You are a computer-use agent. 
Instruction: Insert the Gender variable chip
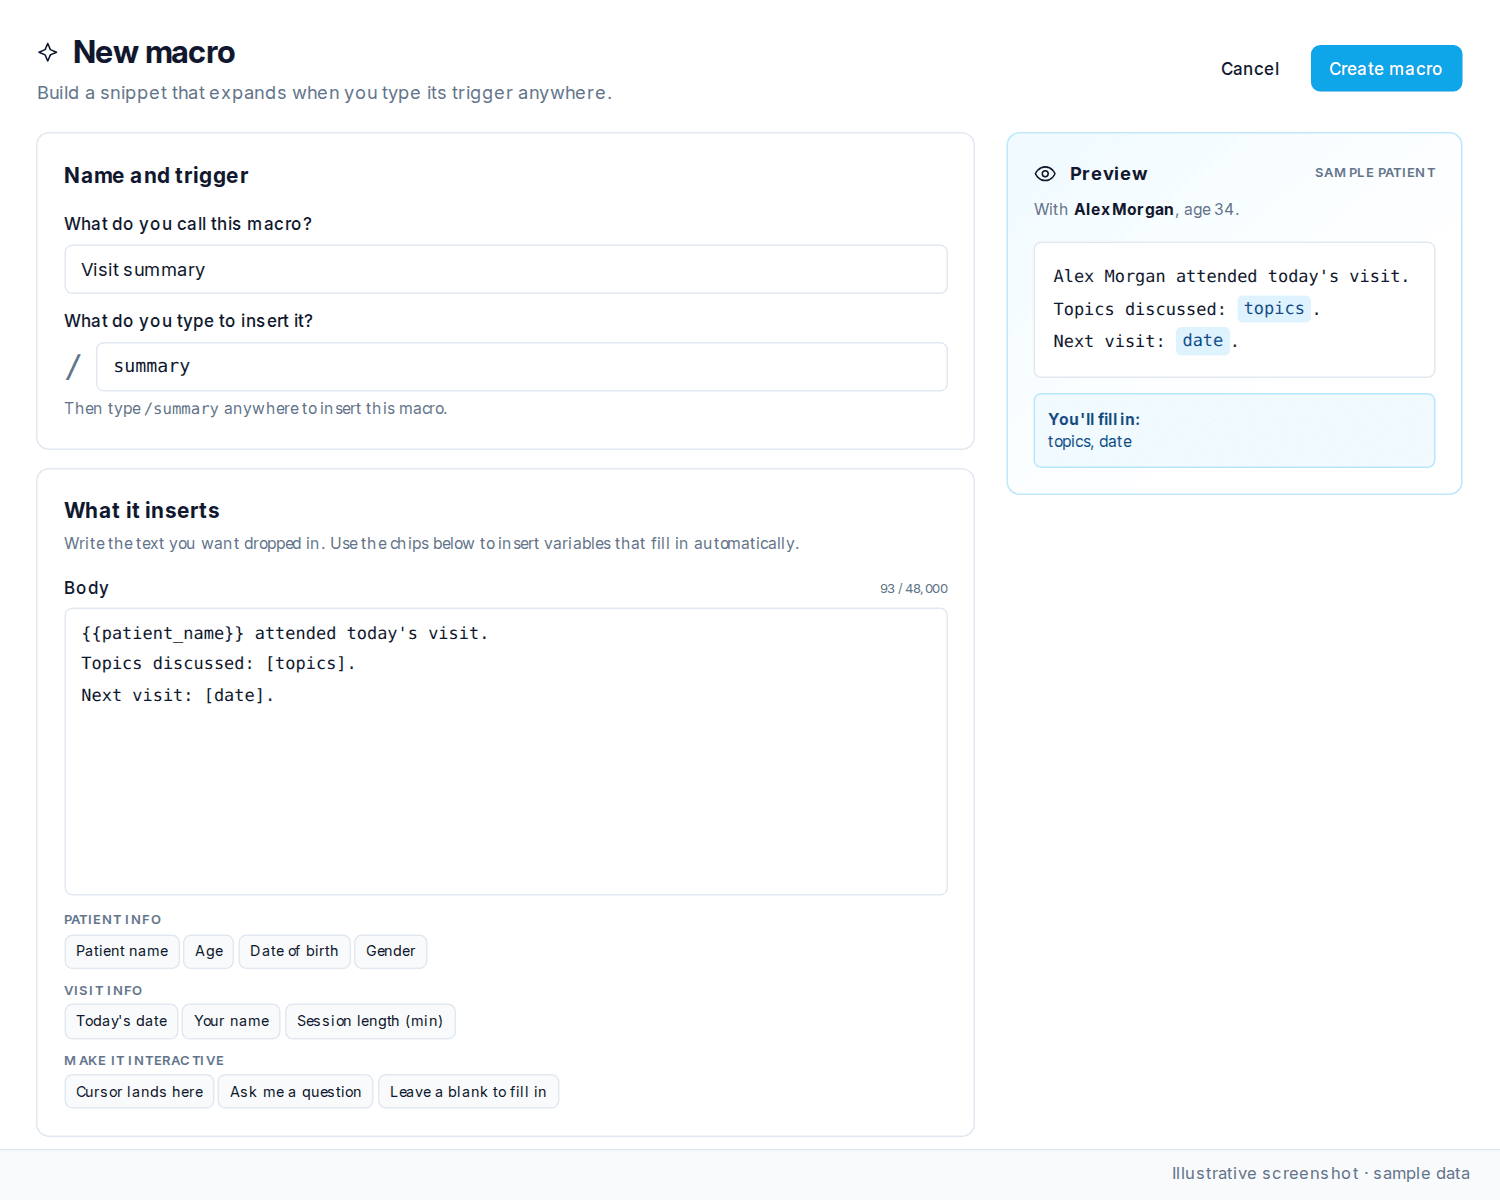391,951
